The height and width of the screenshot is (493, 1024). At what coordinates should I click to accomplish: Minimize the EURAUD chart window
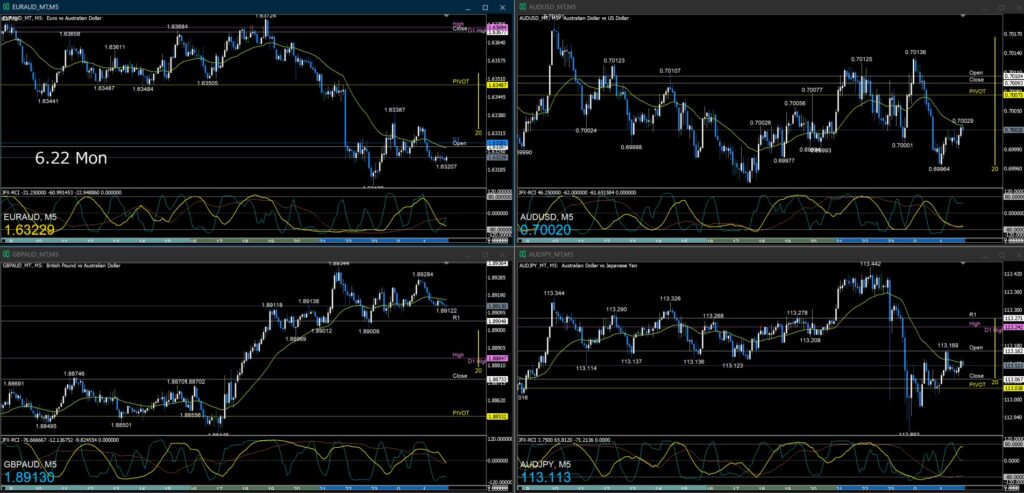point(468,7)
